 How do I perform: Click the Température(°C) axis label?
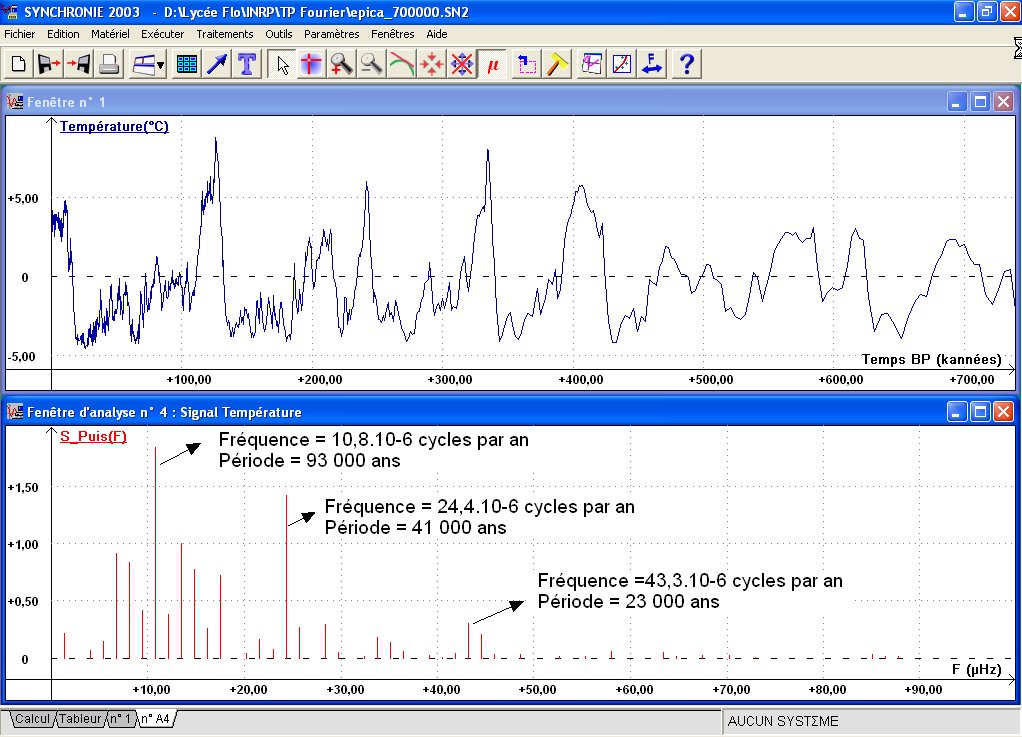(114, 127)
